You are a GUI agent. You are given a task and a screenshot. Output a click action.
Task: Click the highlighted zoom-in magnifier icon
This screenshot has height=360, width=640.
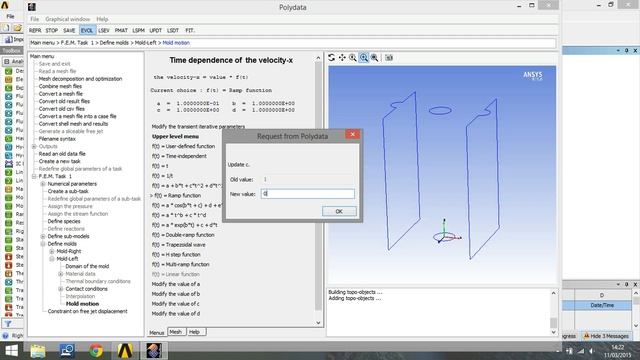(364, 58)
